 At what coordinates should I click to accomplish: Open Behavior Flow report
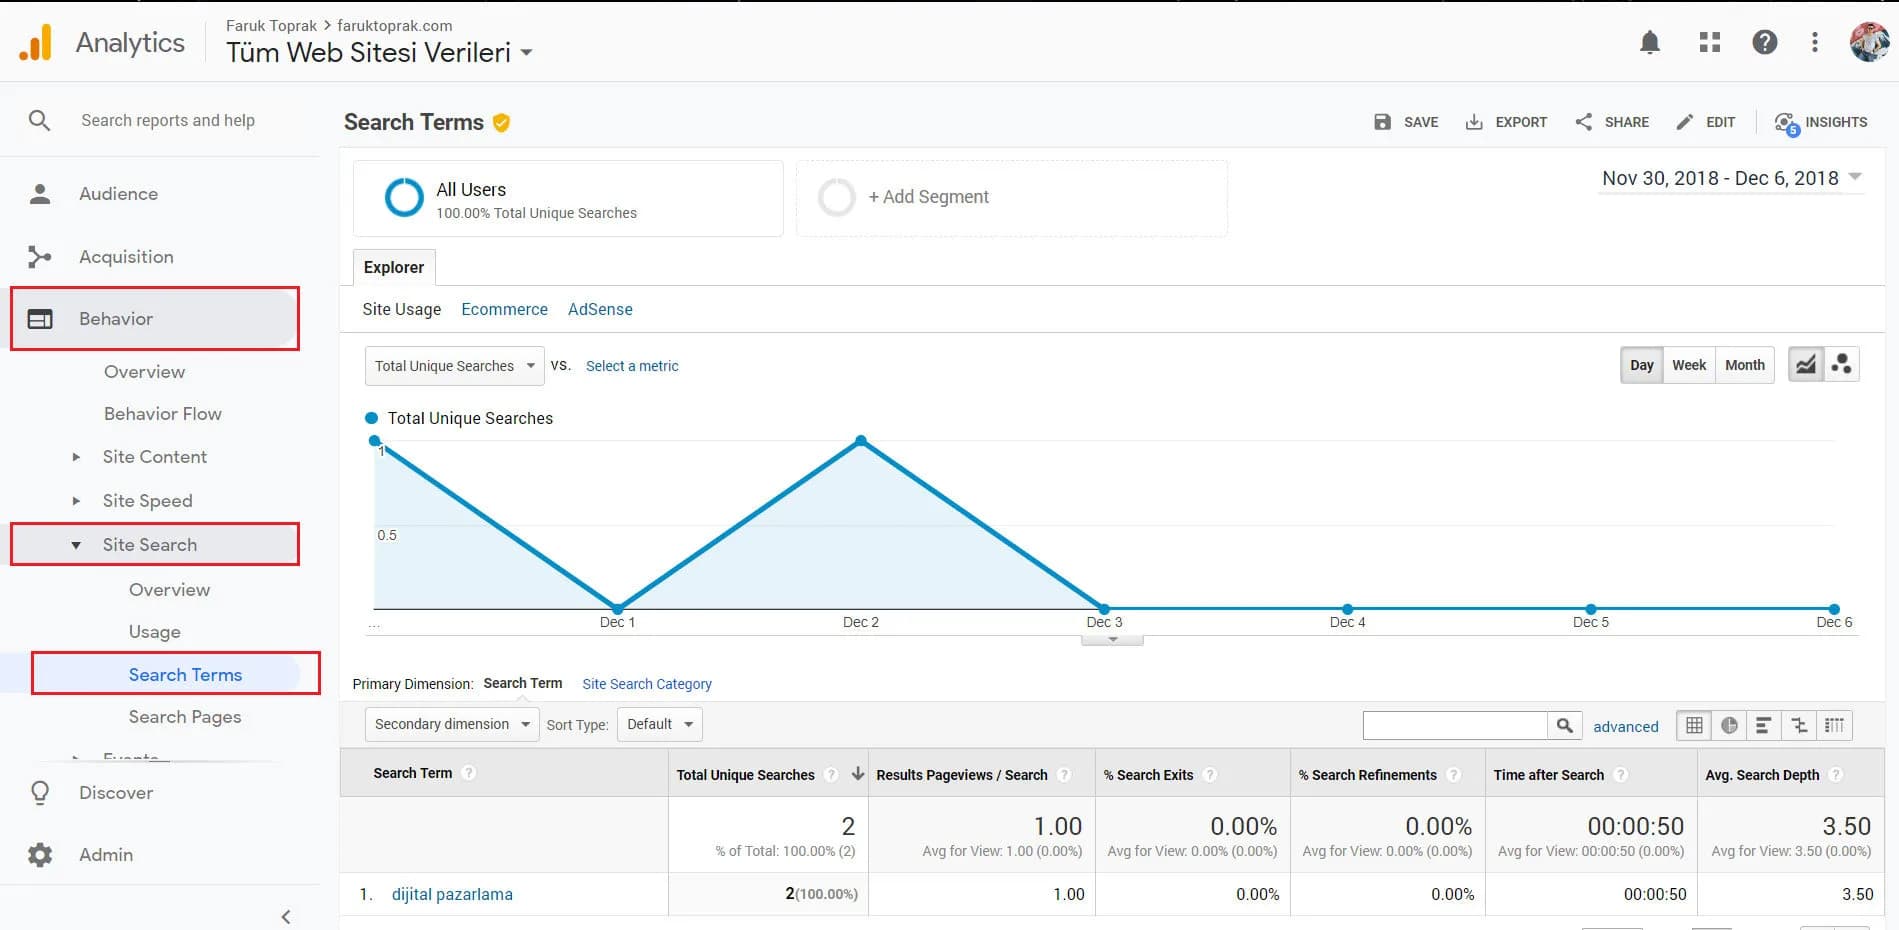pyautogui.click(x=163, y=414)
